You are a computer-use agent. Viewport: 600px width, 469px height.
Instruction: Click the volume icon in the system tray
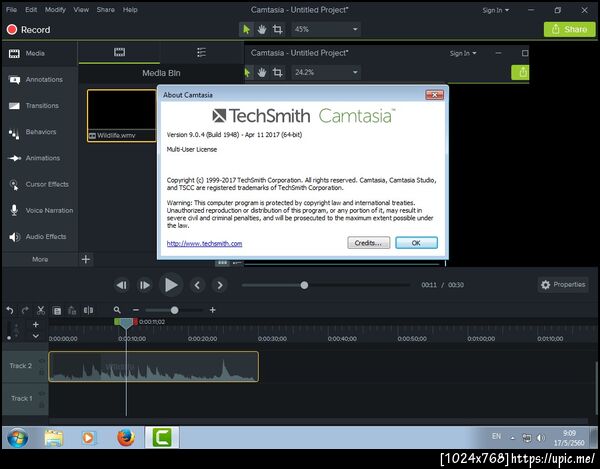(540, 438)
